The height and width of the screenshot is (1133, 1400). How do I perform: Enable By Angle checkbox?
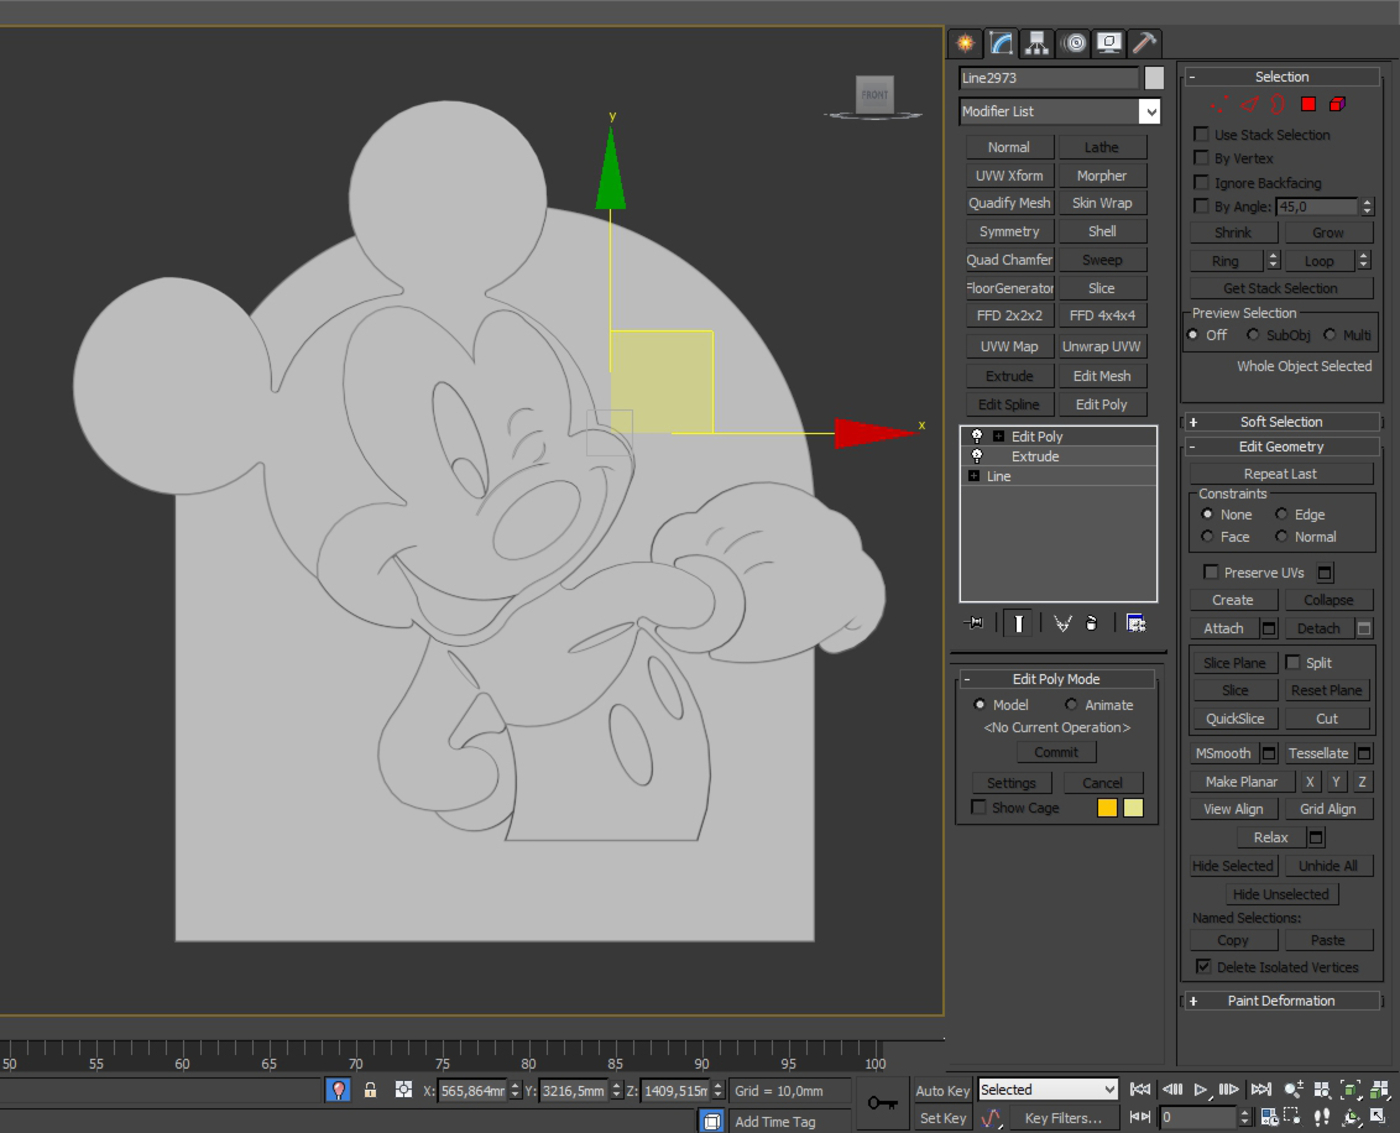(x=1201, y=206)
